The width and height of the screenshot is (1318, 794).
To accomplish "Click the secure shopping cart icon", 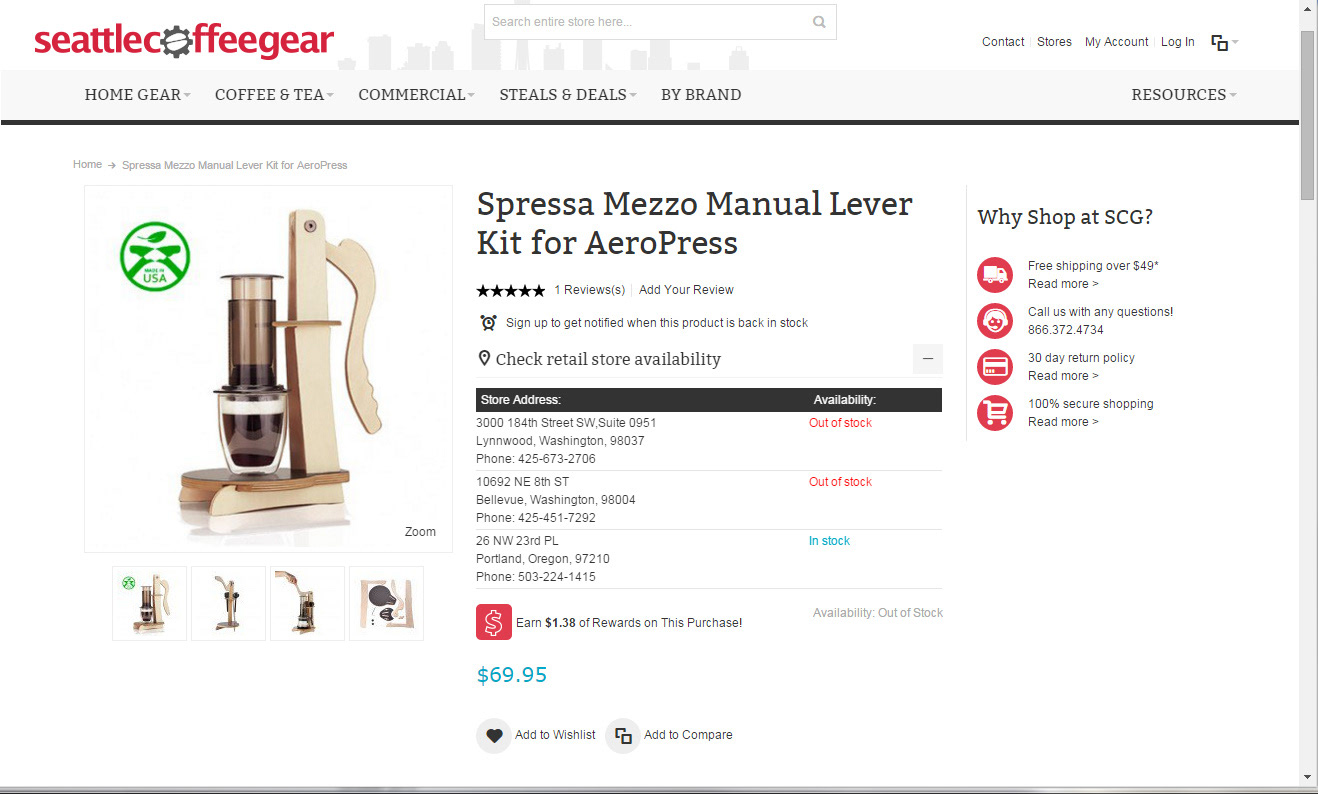I will (x=995, y=413).
